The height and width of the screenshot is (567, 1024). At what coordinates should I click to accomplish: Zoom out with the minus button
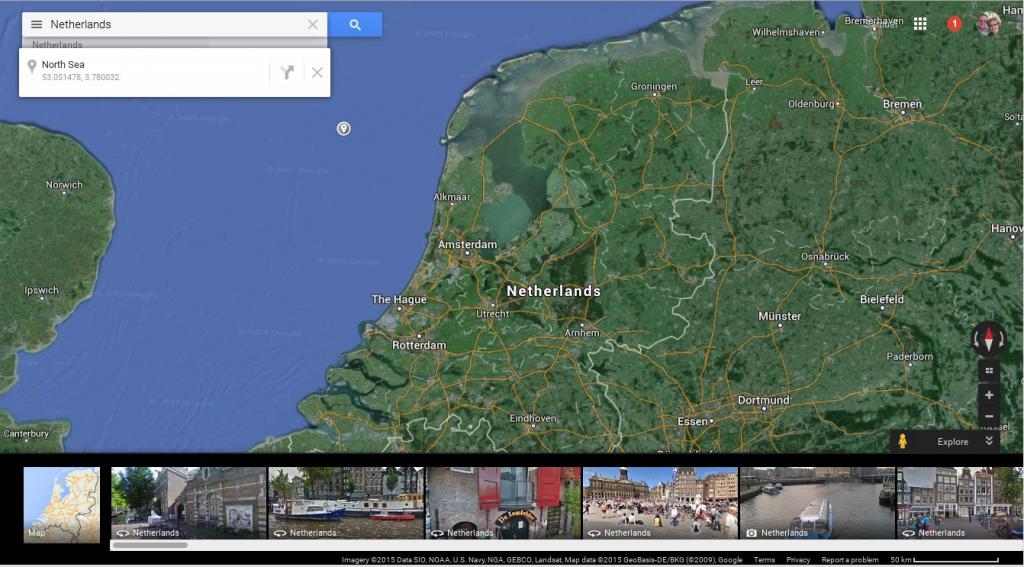pos(989,416)
